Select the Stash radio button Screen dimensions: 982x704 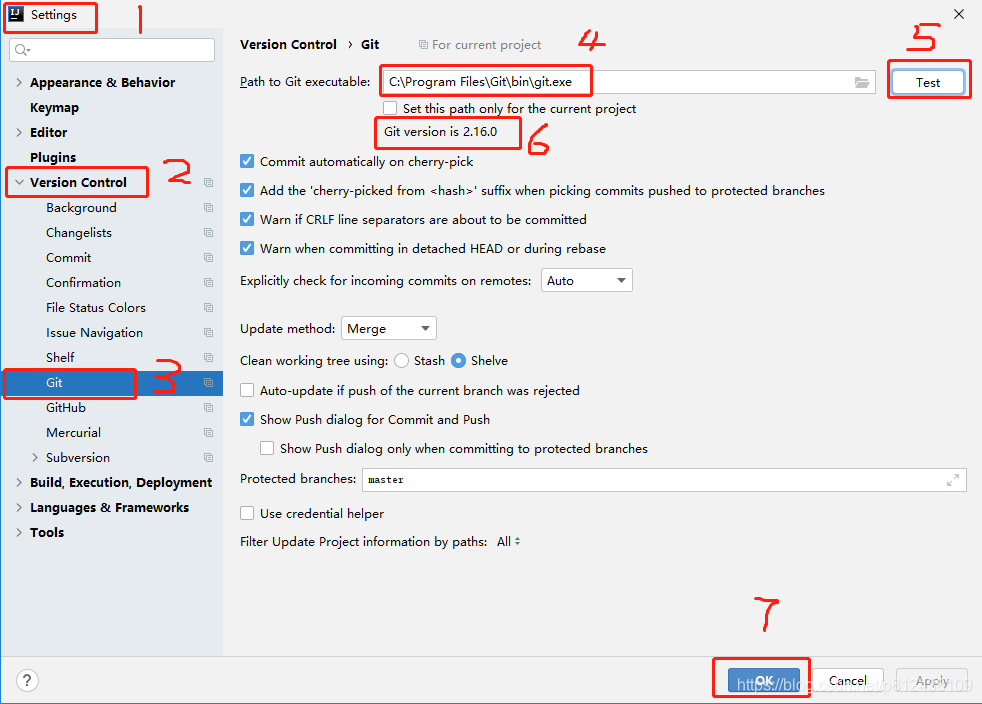click(x=402, y=361)
